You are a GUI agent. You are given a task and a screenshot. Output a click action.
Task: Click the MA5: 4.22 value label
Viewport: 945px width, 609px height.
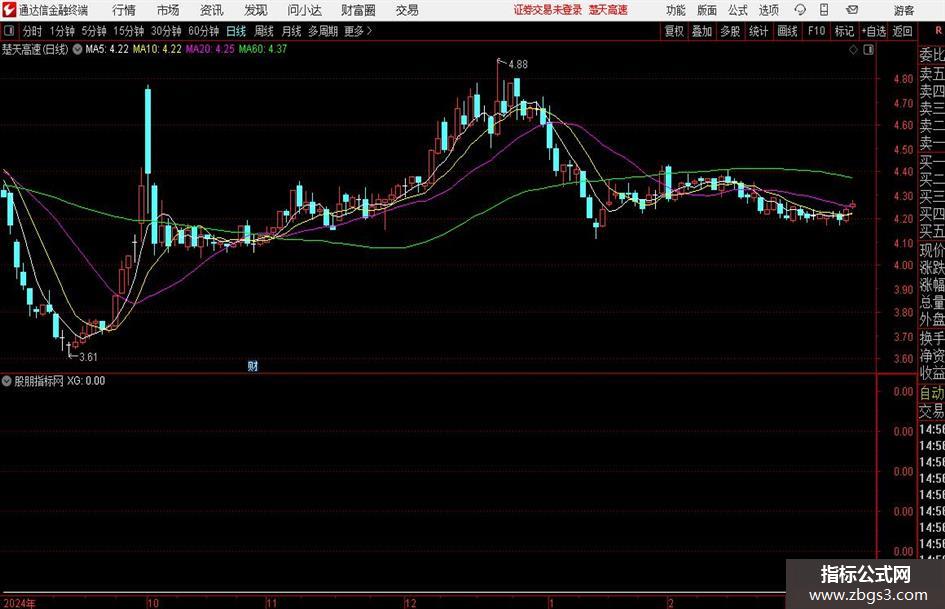point(107,49)
